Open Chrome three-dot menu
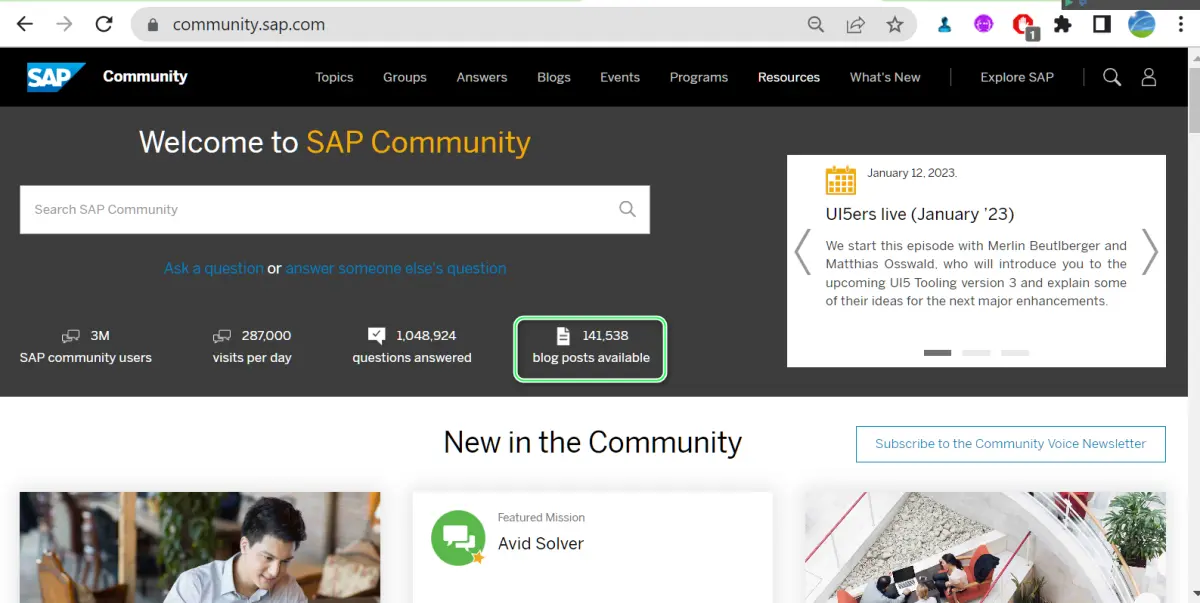The width and height of the screenshot is (1200, 603). (x=1181, y=25)
